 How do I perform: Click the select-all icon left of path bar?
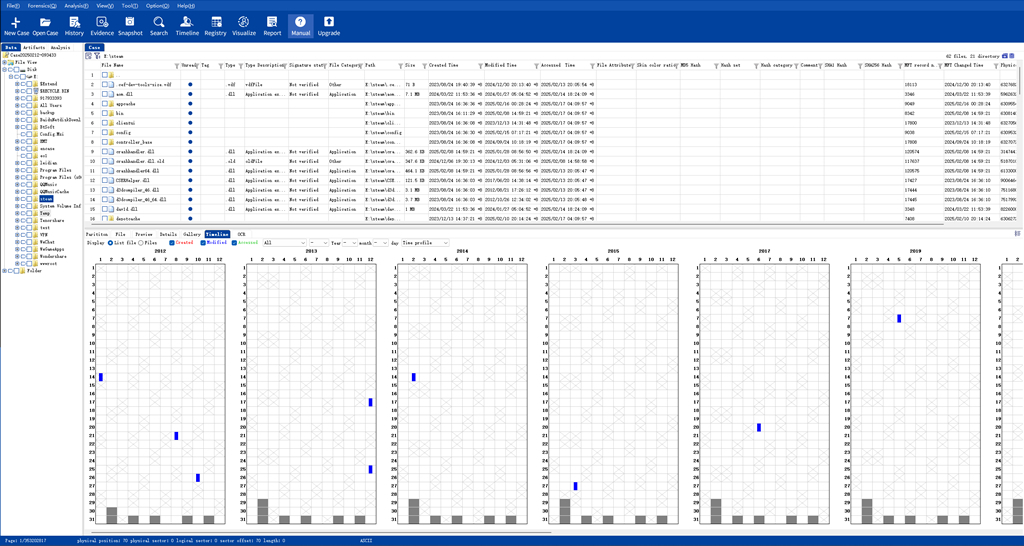coord(89,56)
